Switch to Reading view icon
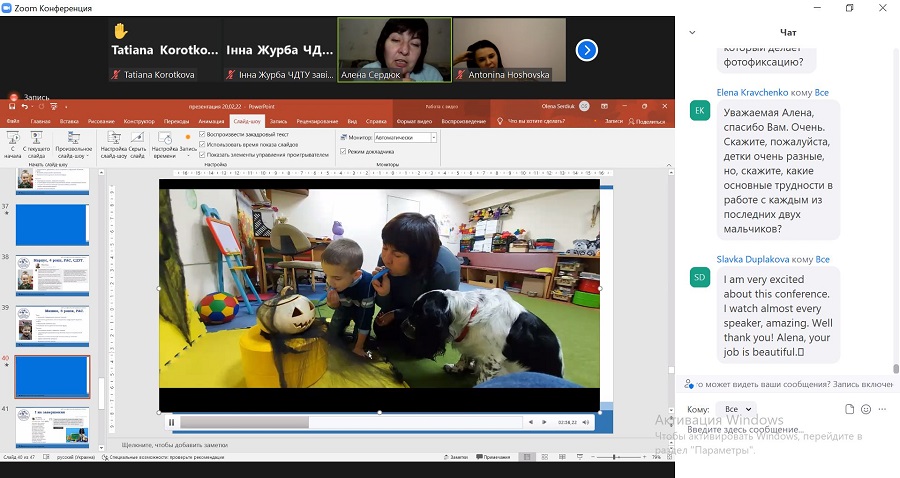The width and height of the screenshot is (900, 478). [x=562, y=457]
